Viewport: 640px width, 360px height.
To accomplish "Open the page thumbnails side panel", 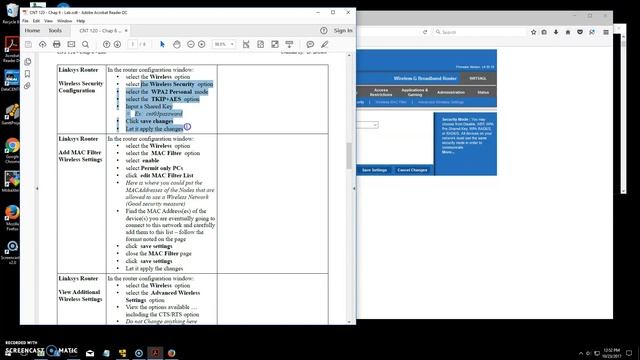I will [28, 62].
